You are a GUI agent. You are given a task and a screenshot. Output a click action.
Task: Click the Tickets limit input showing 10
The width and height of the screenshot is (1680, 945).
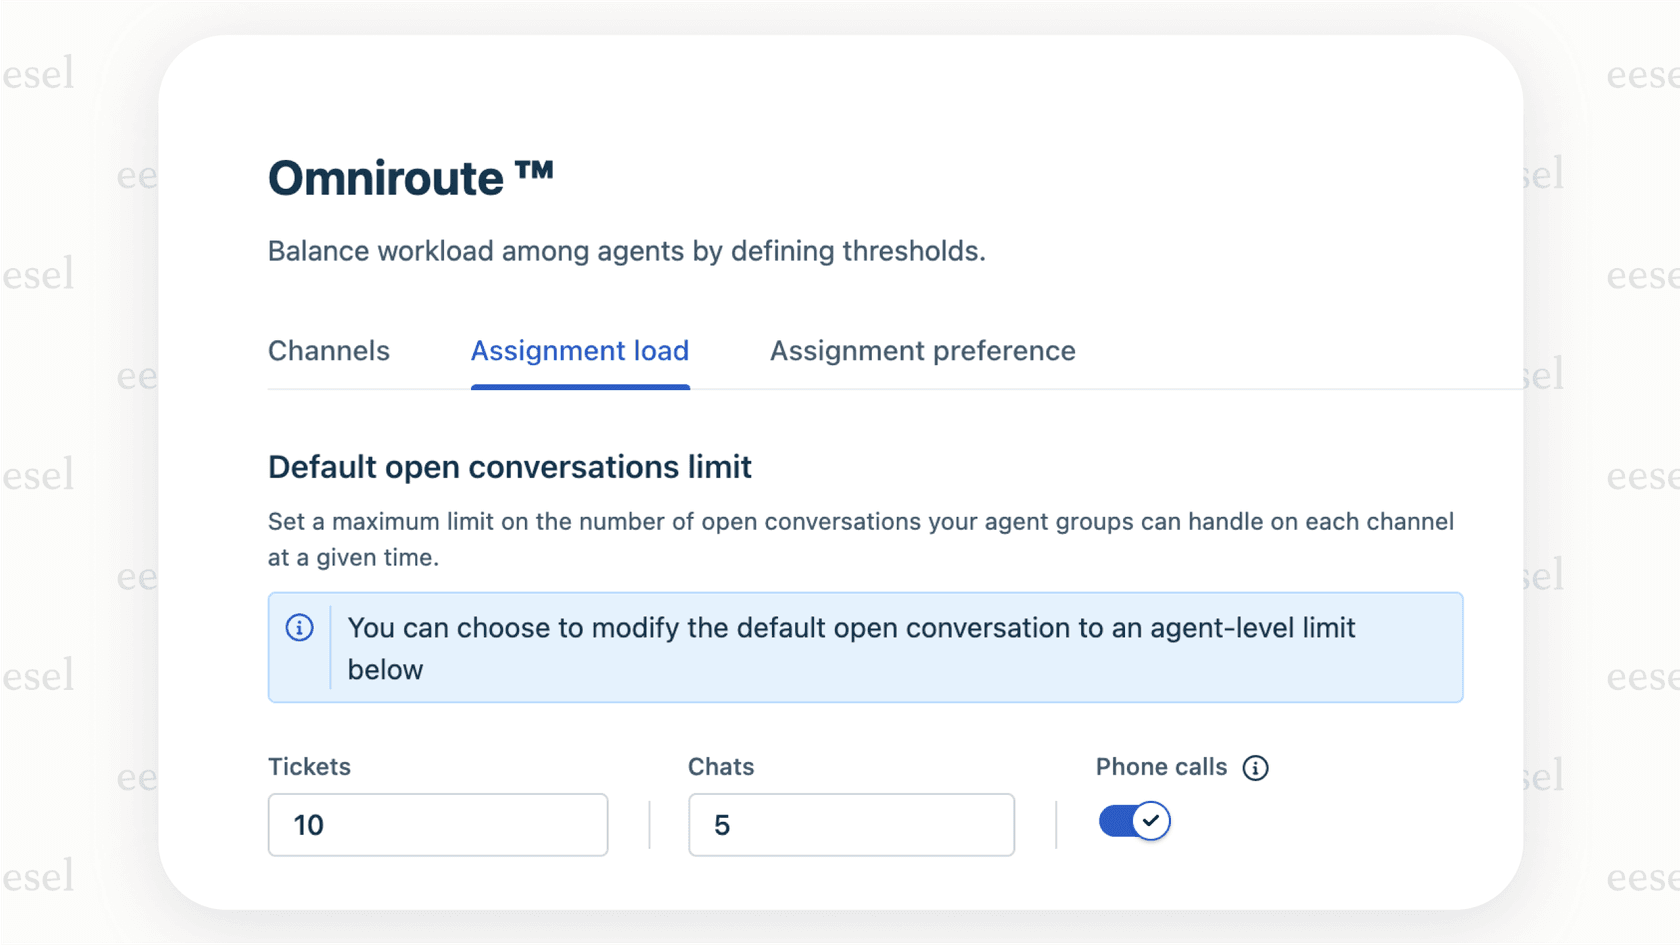(437, 825)
